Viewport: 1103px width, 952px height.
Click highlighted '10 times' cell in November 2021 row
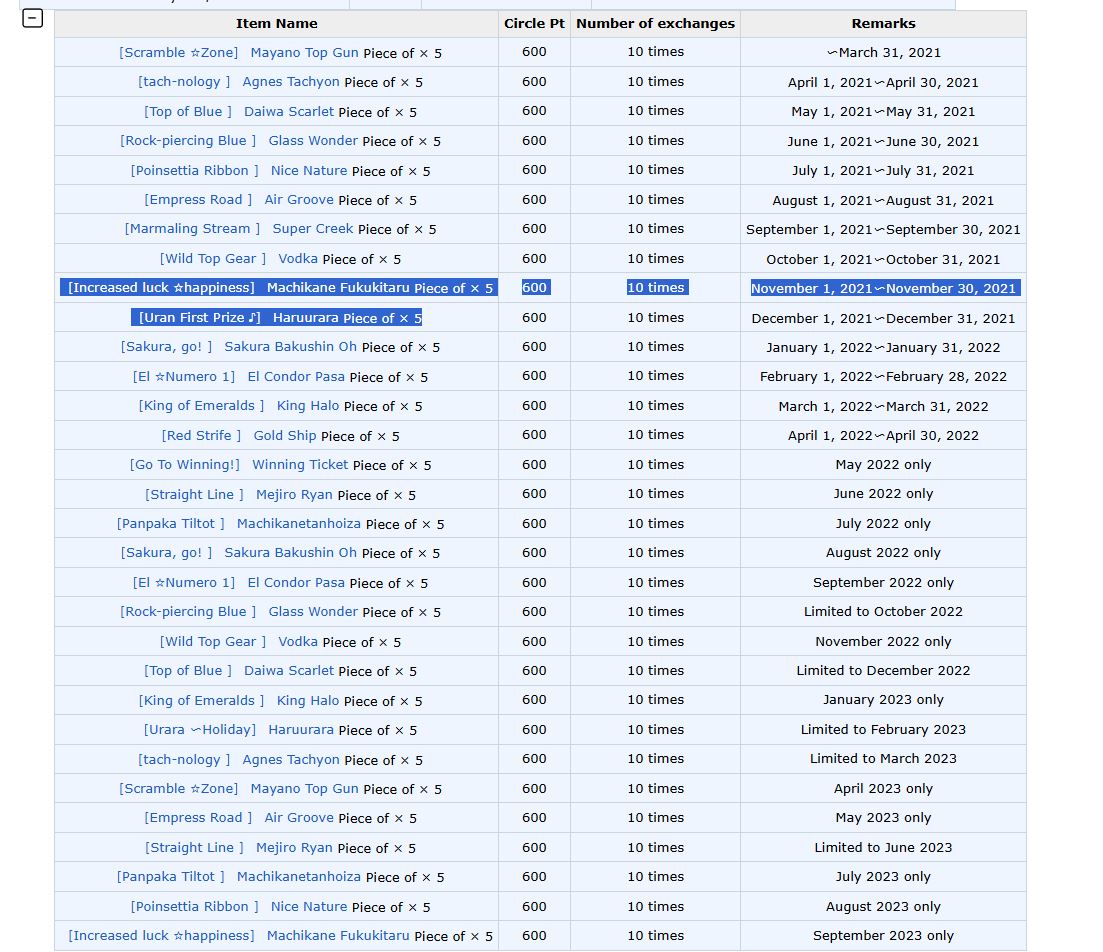point(656,288)
